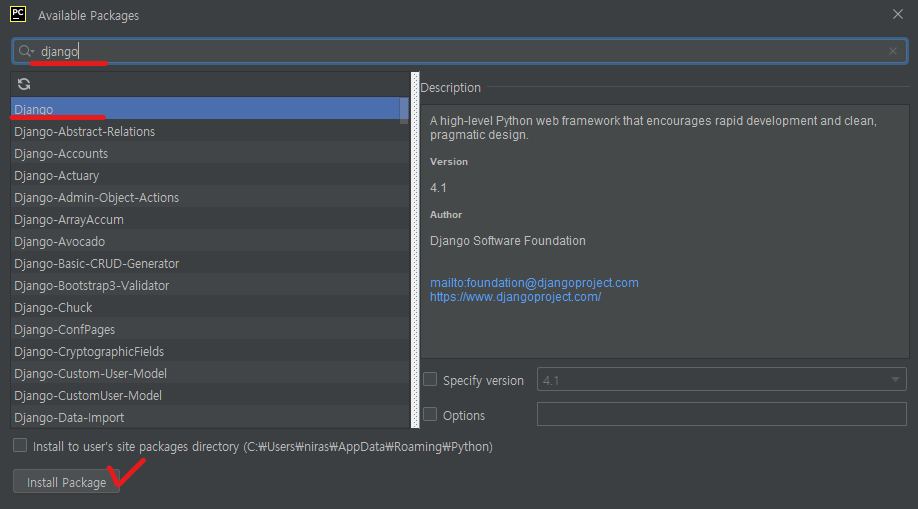Click the Install Package button
This screenshot has height=509, width=918.
(x=66, y=481)
